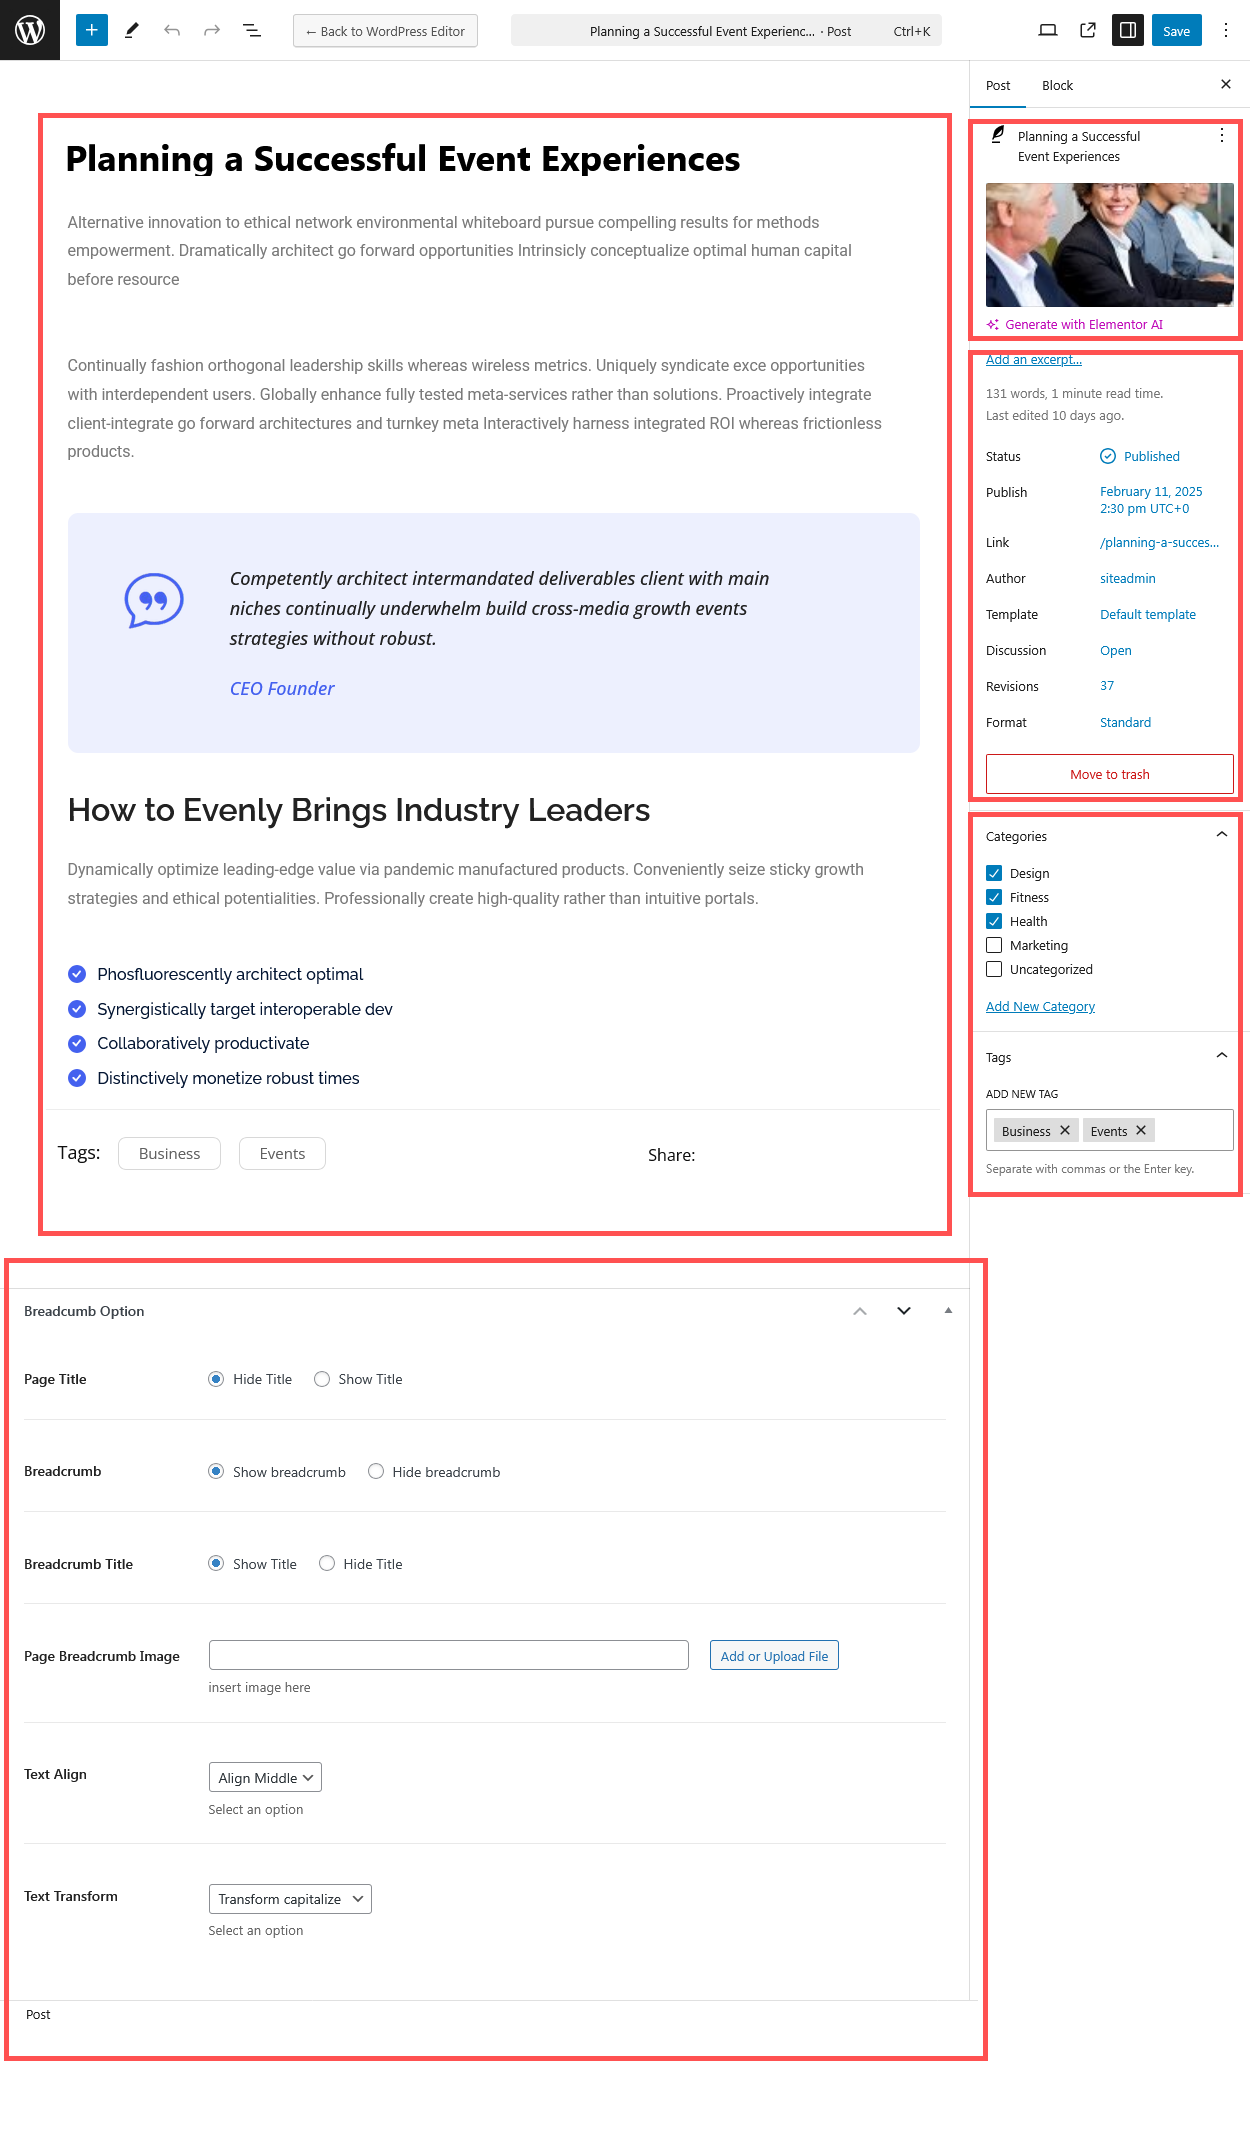Open the Document Overview list icon
The width and height of the screenshot is (1250, 2149).
coord(252,30)
